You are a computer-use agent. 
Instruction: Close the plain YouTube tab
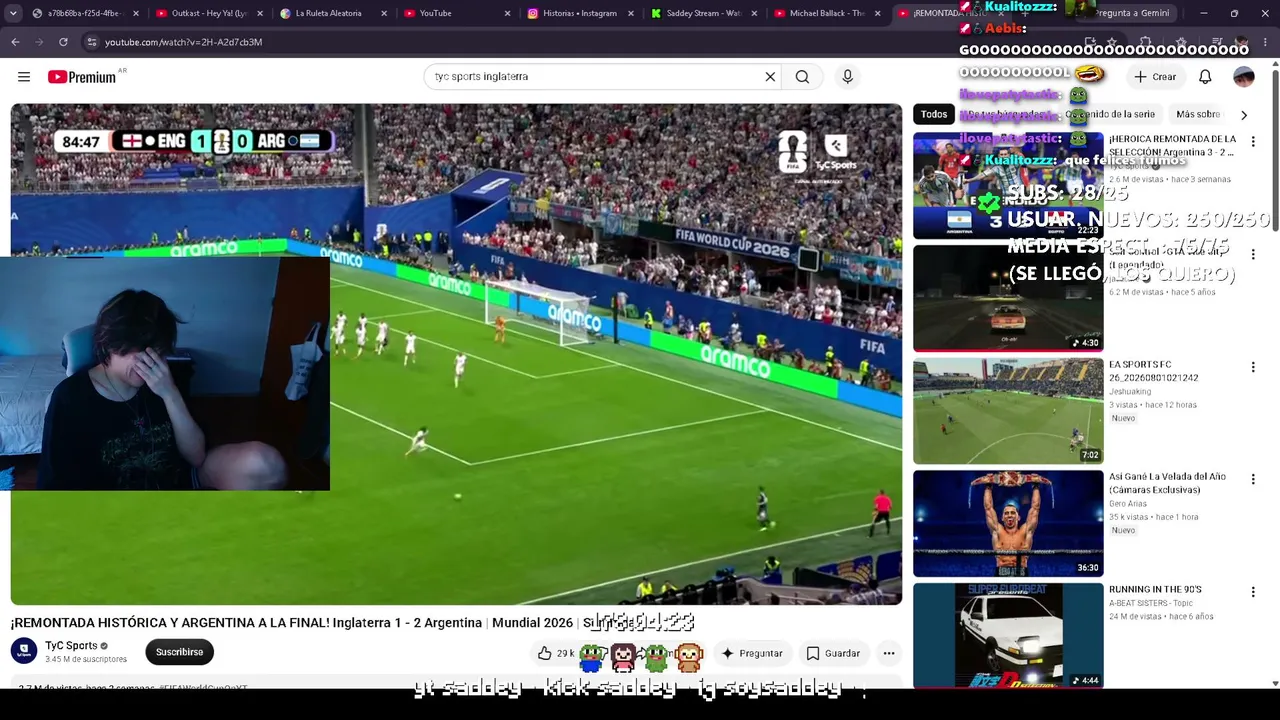507,13
